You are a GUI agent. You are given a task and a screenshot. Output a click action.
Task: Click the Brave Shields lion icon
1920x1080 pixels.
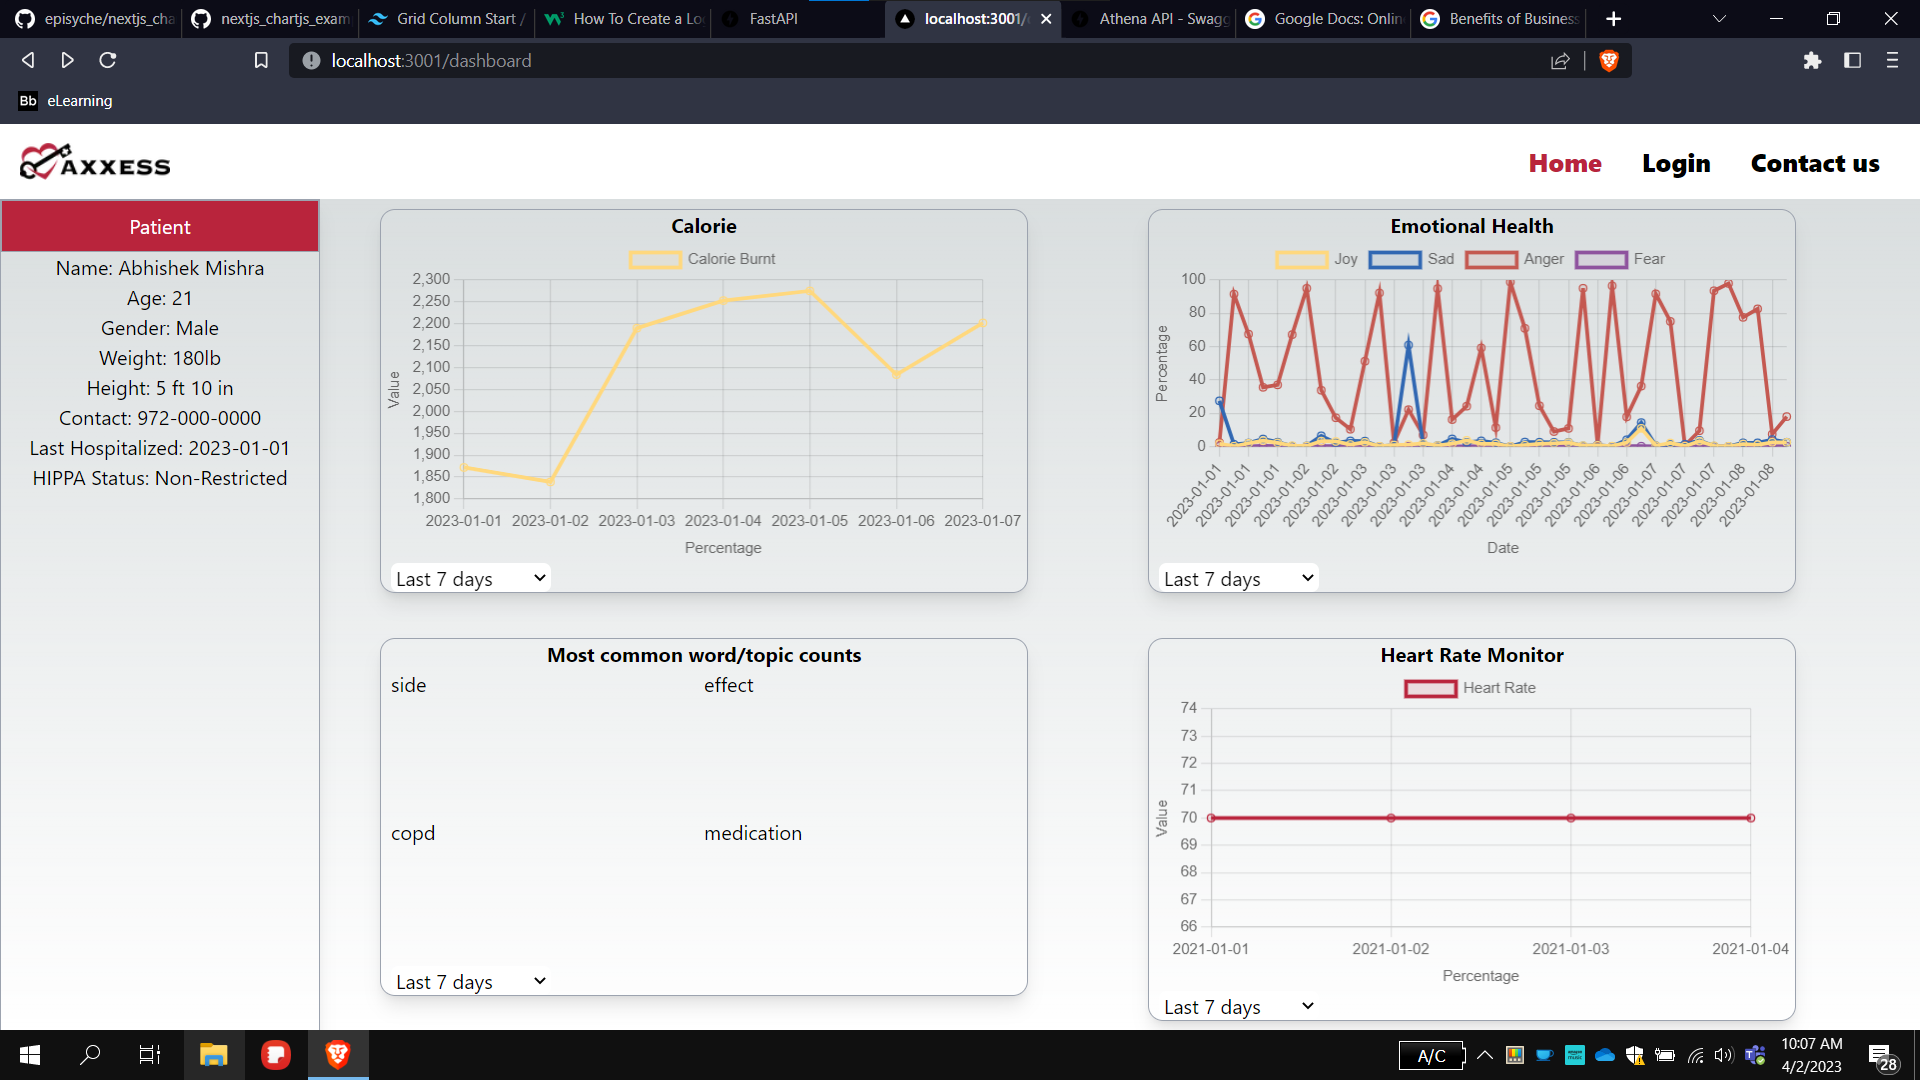pyautogui.click(x=1609, y=61)
